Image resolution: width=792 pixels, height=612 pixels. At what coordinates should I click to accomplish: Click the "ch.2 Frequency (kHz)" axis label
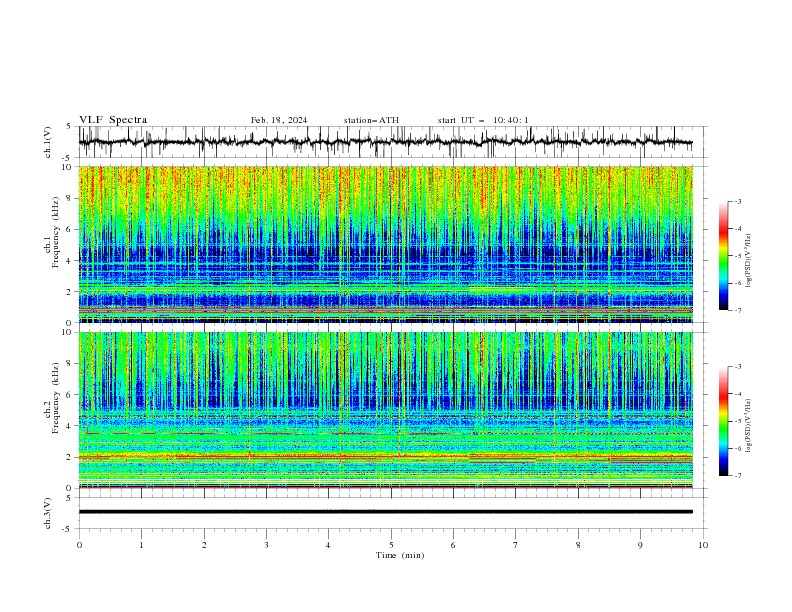[52, 398]
